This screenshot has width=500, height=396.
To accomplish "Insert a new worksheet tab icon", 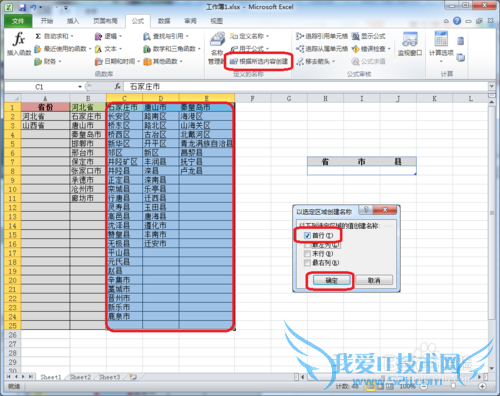I will (x=133, y=377).
